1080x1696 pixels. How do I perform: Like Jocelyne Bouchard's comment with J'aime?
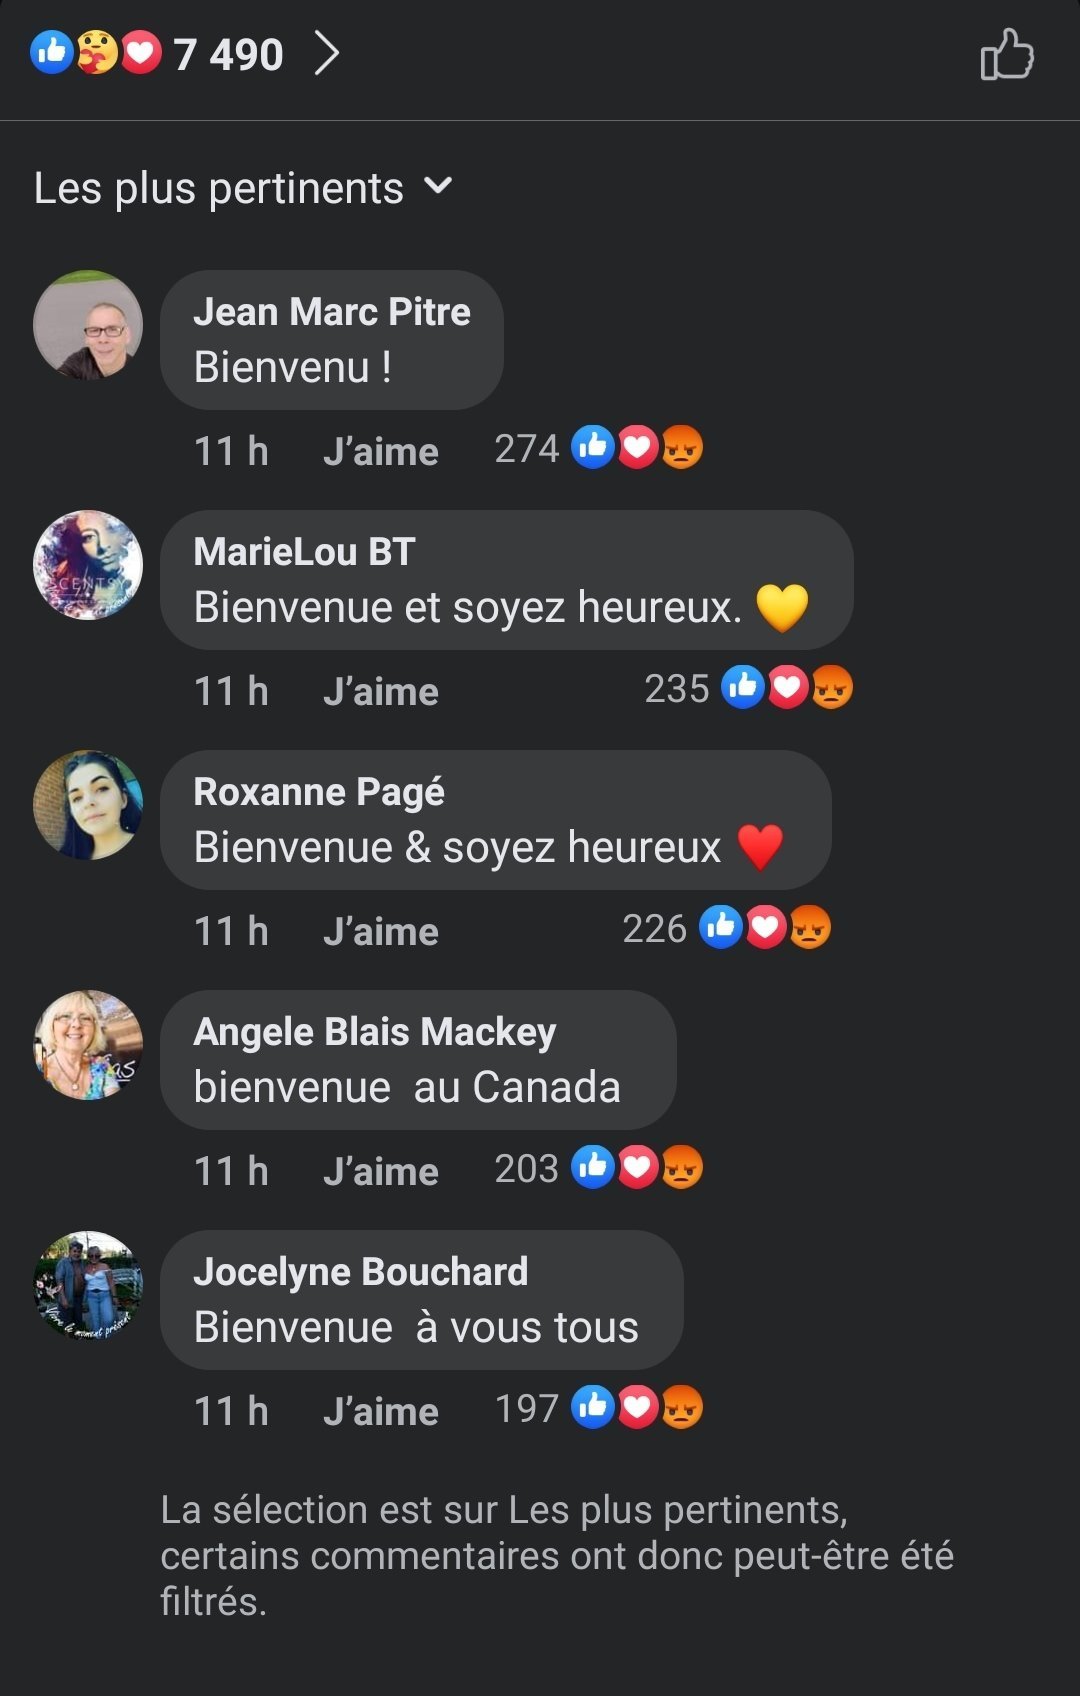[x=381, y=1411]
